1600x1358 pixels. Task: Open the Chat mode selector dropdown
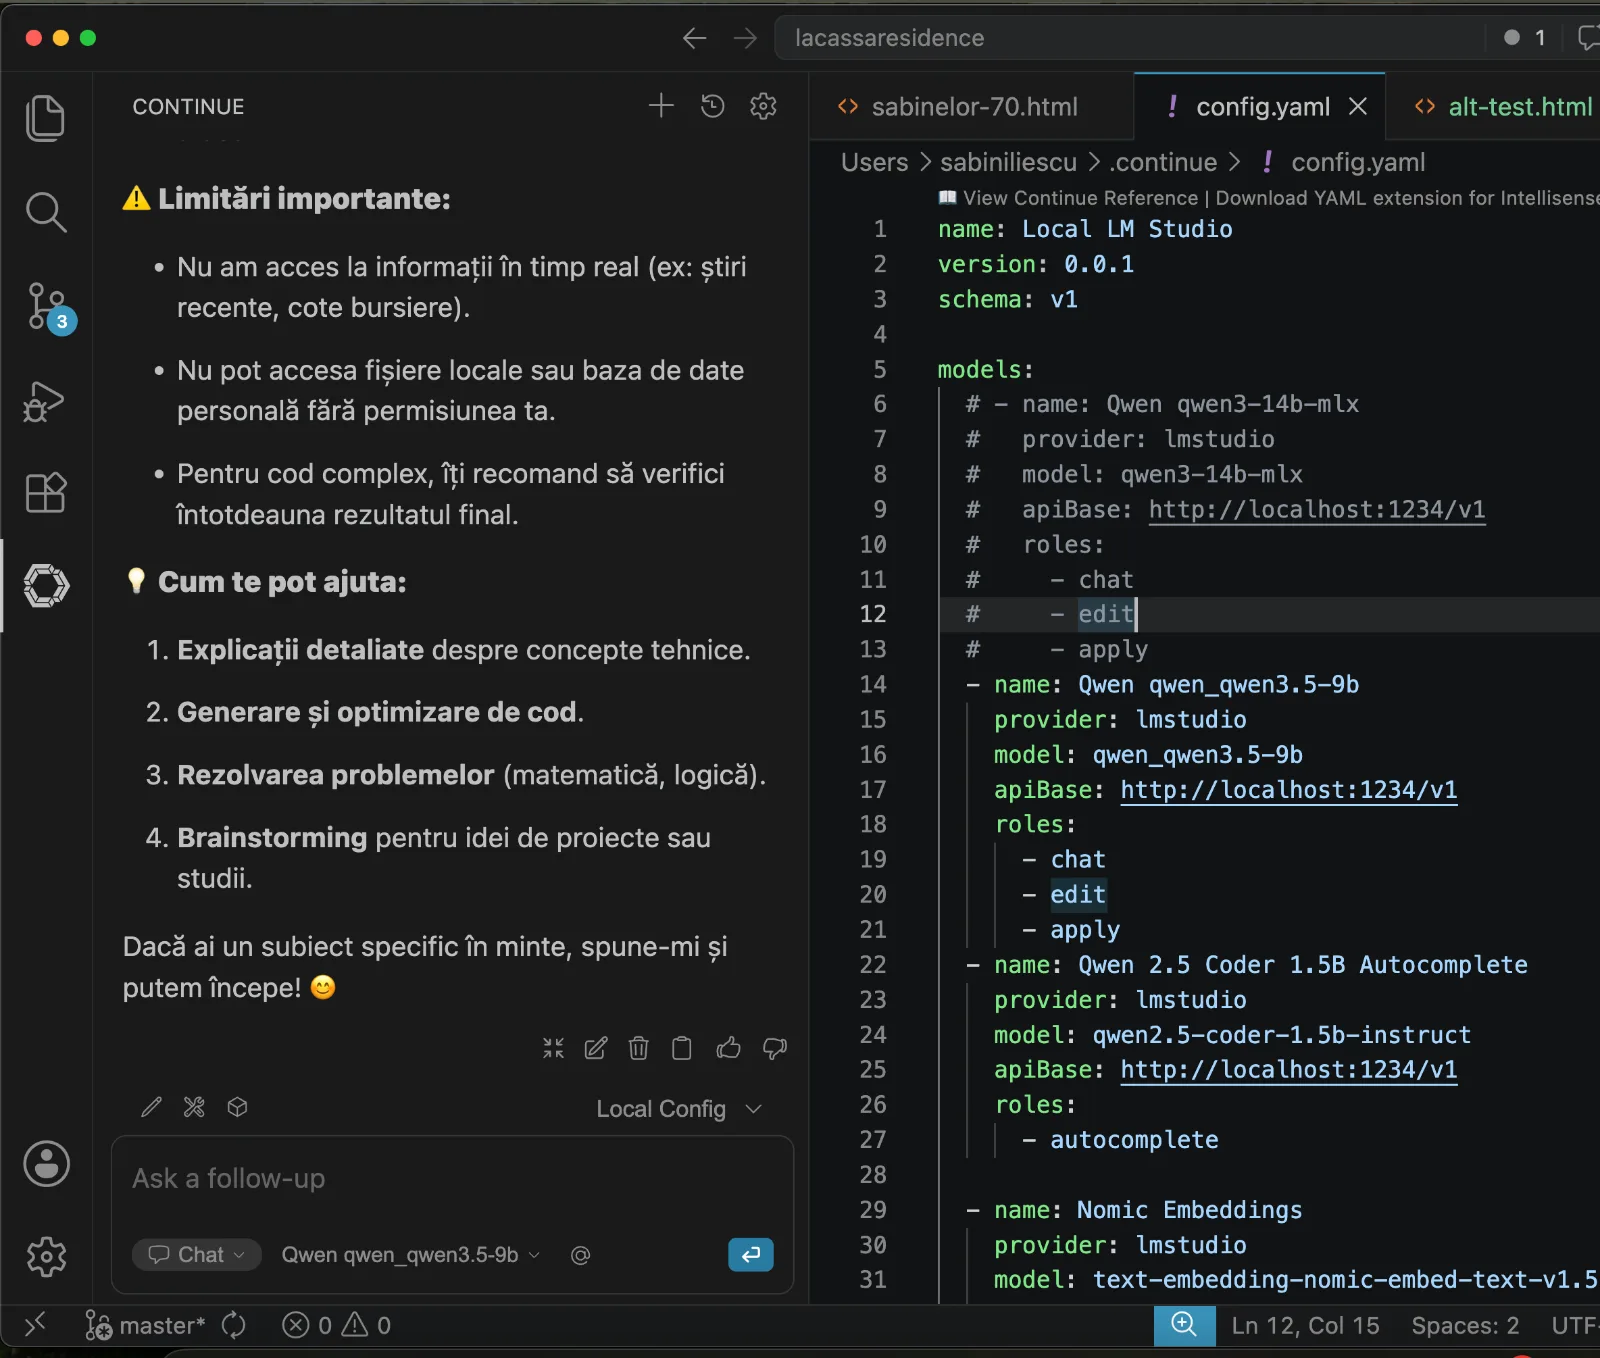[x=197, y=1255]
